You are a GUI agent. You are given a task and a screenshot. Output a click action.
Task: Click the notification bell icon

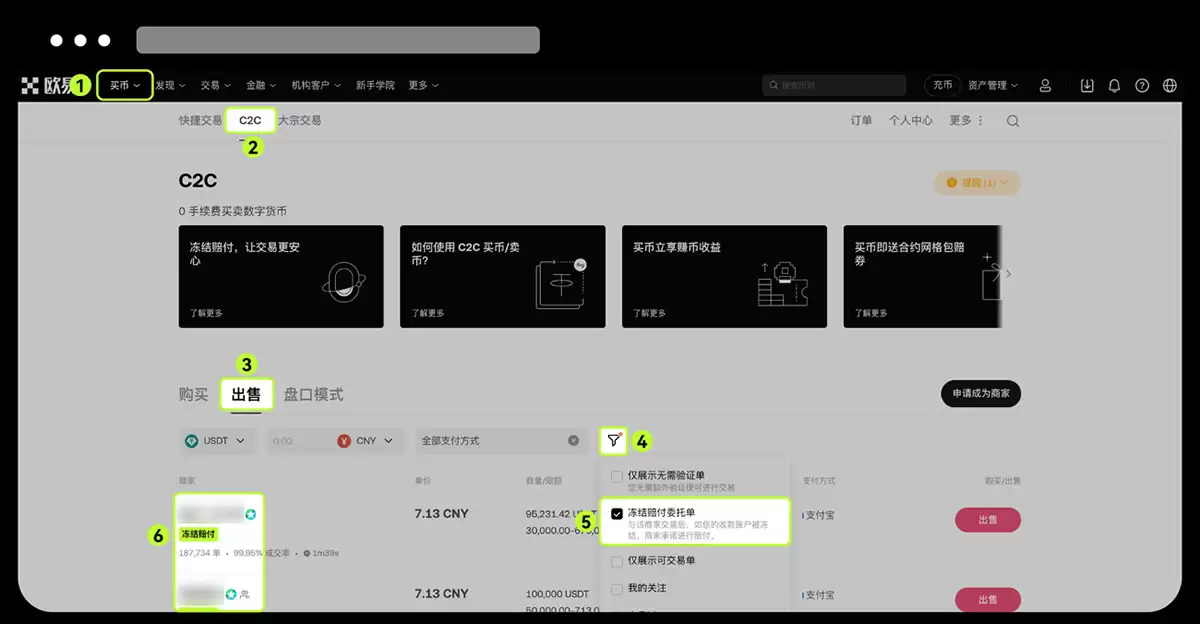coord(1114,85)
